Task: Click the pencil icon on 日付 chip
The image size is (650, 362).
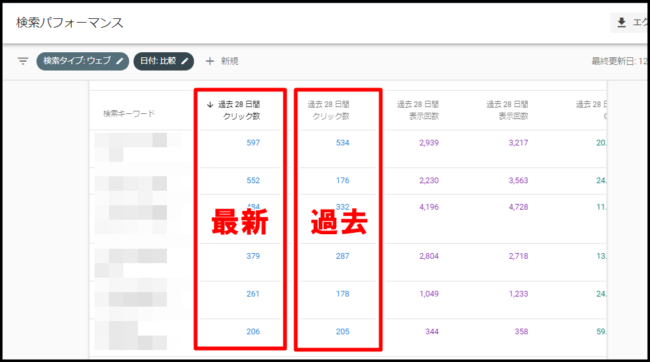Action: click(185, 61)
